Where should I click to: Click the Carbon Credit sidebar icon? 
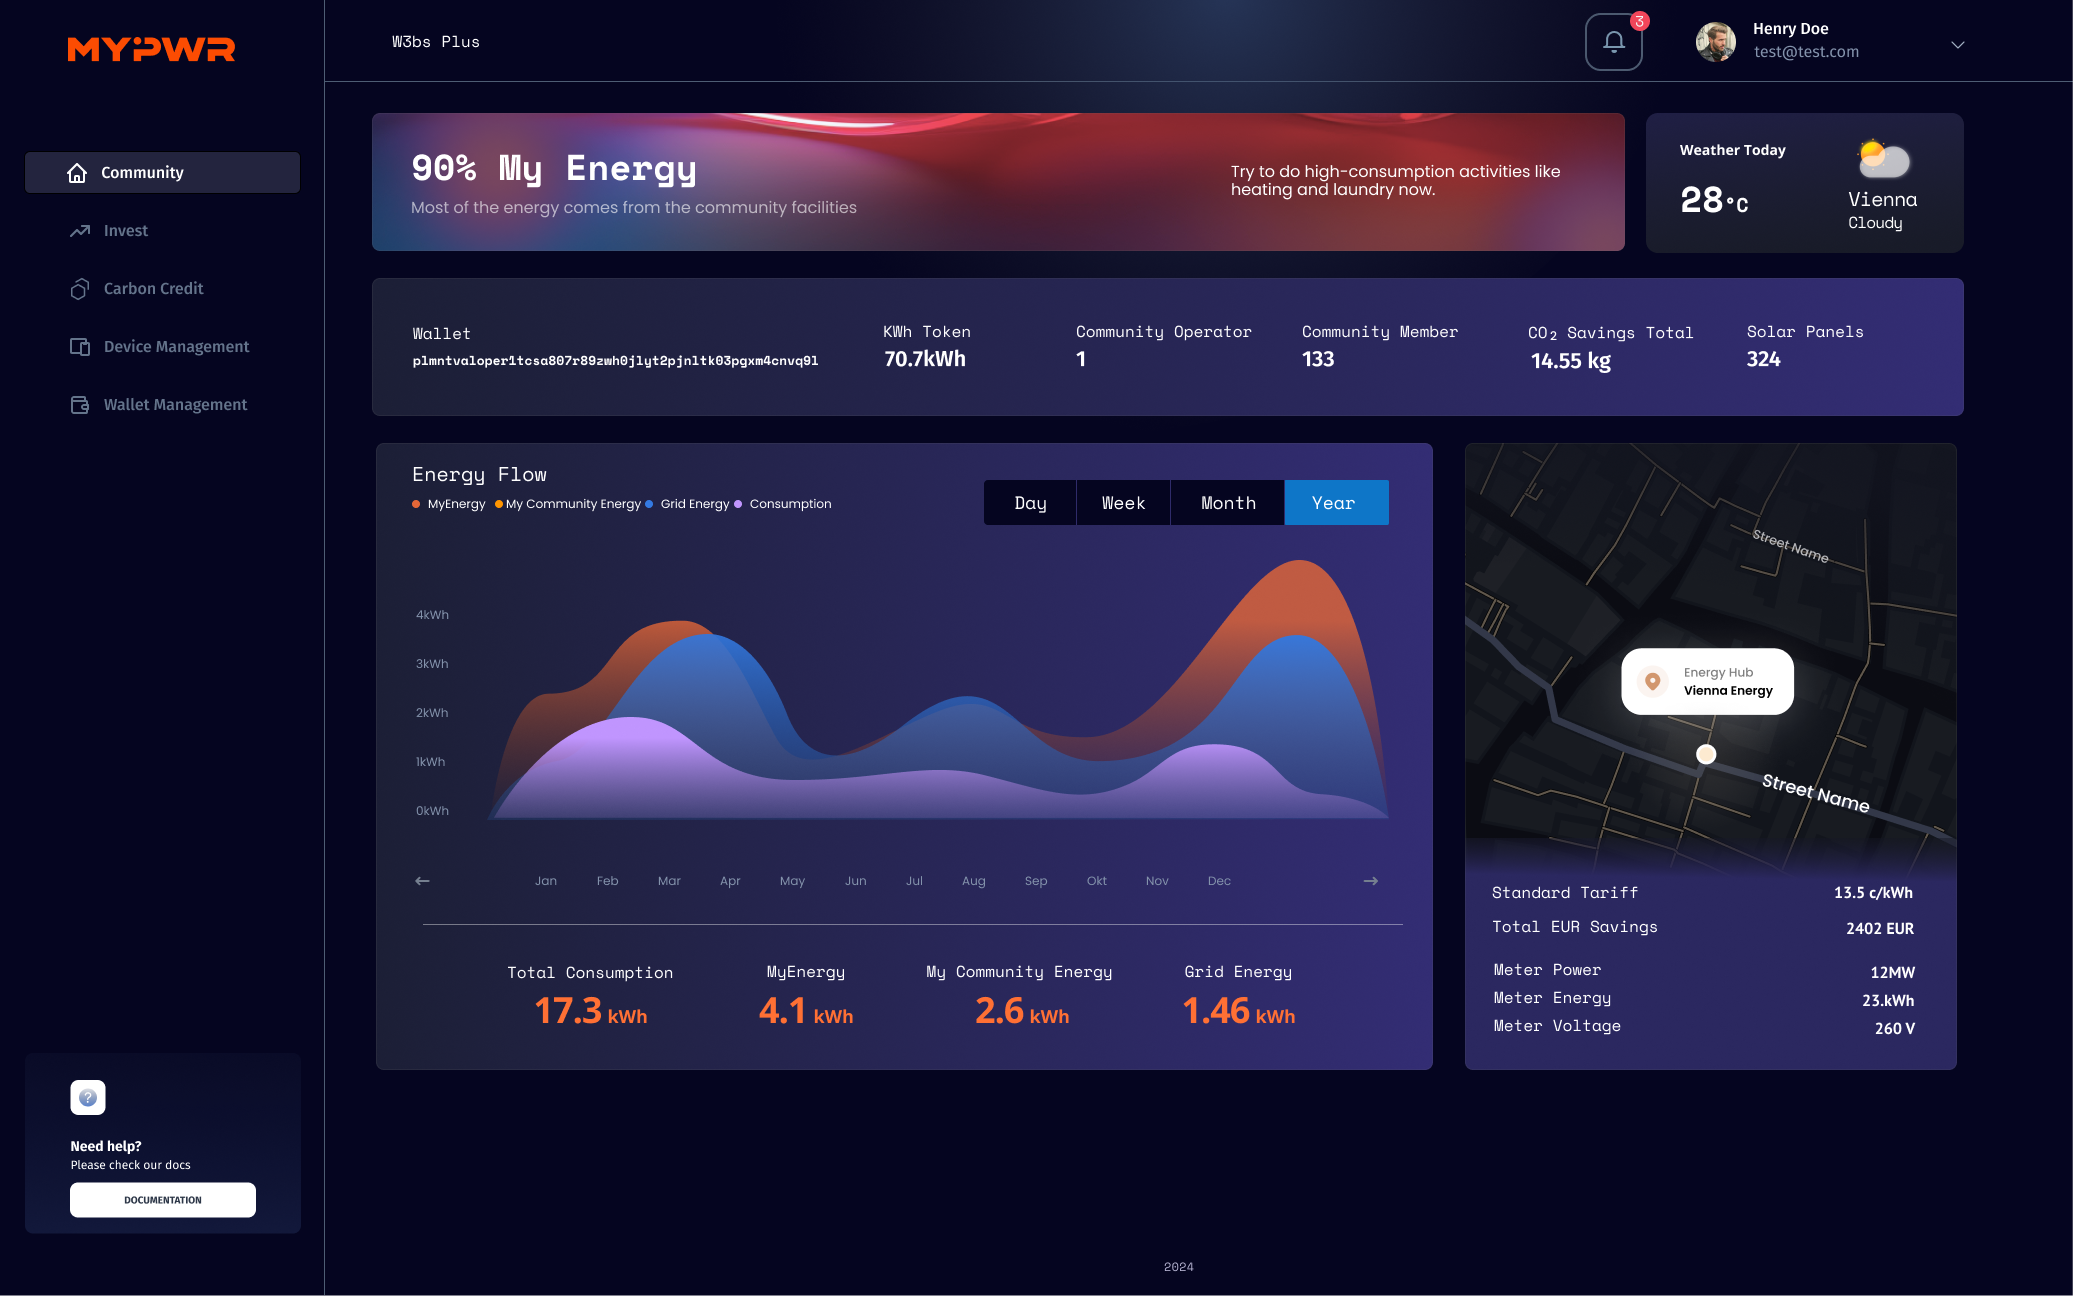pos(79,288)
